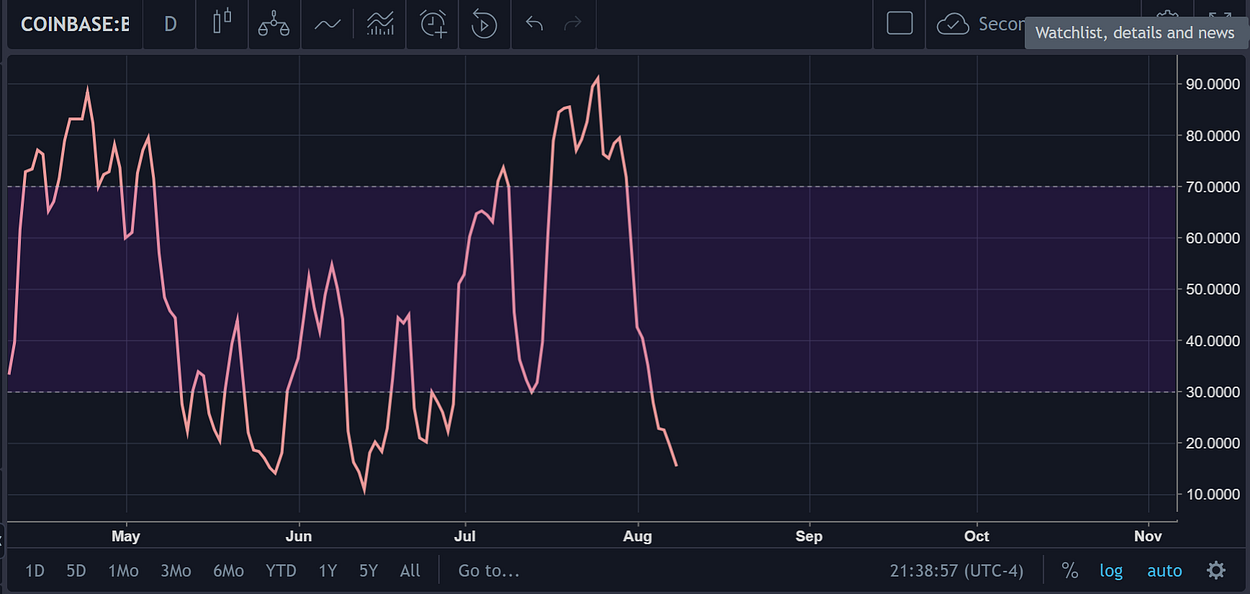Screen dimensions: 1250x594
Task: Start bar replay mode
Action: click(484, 24)
